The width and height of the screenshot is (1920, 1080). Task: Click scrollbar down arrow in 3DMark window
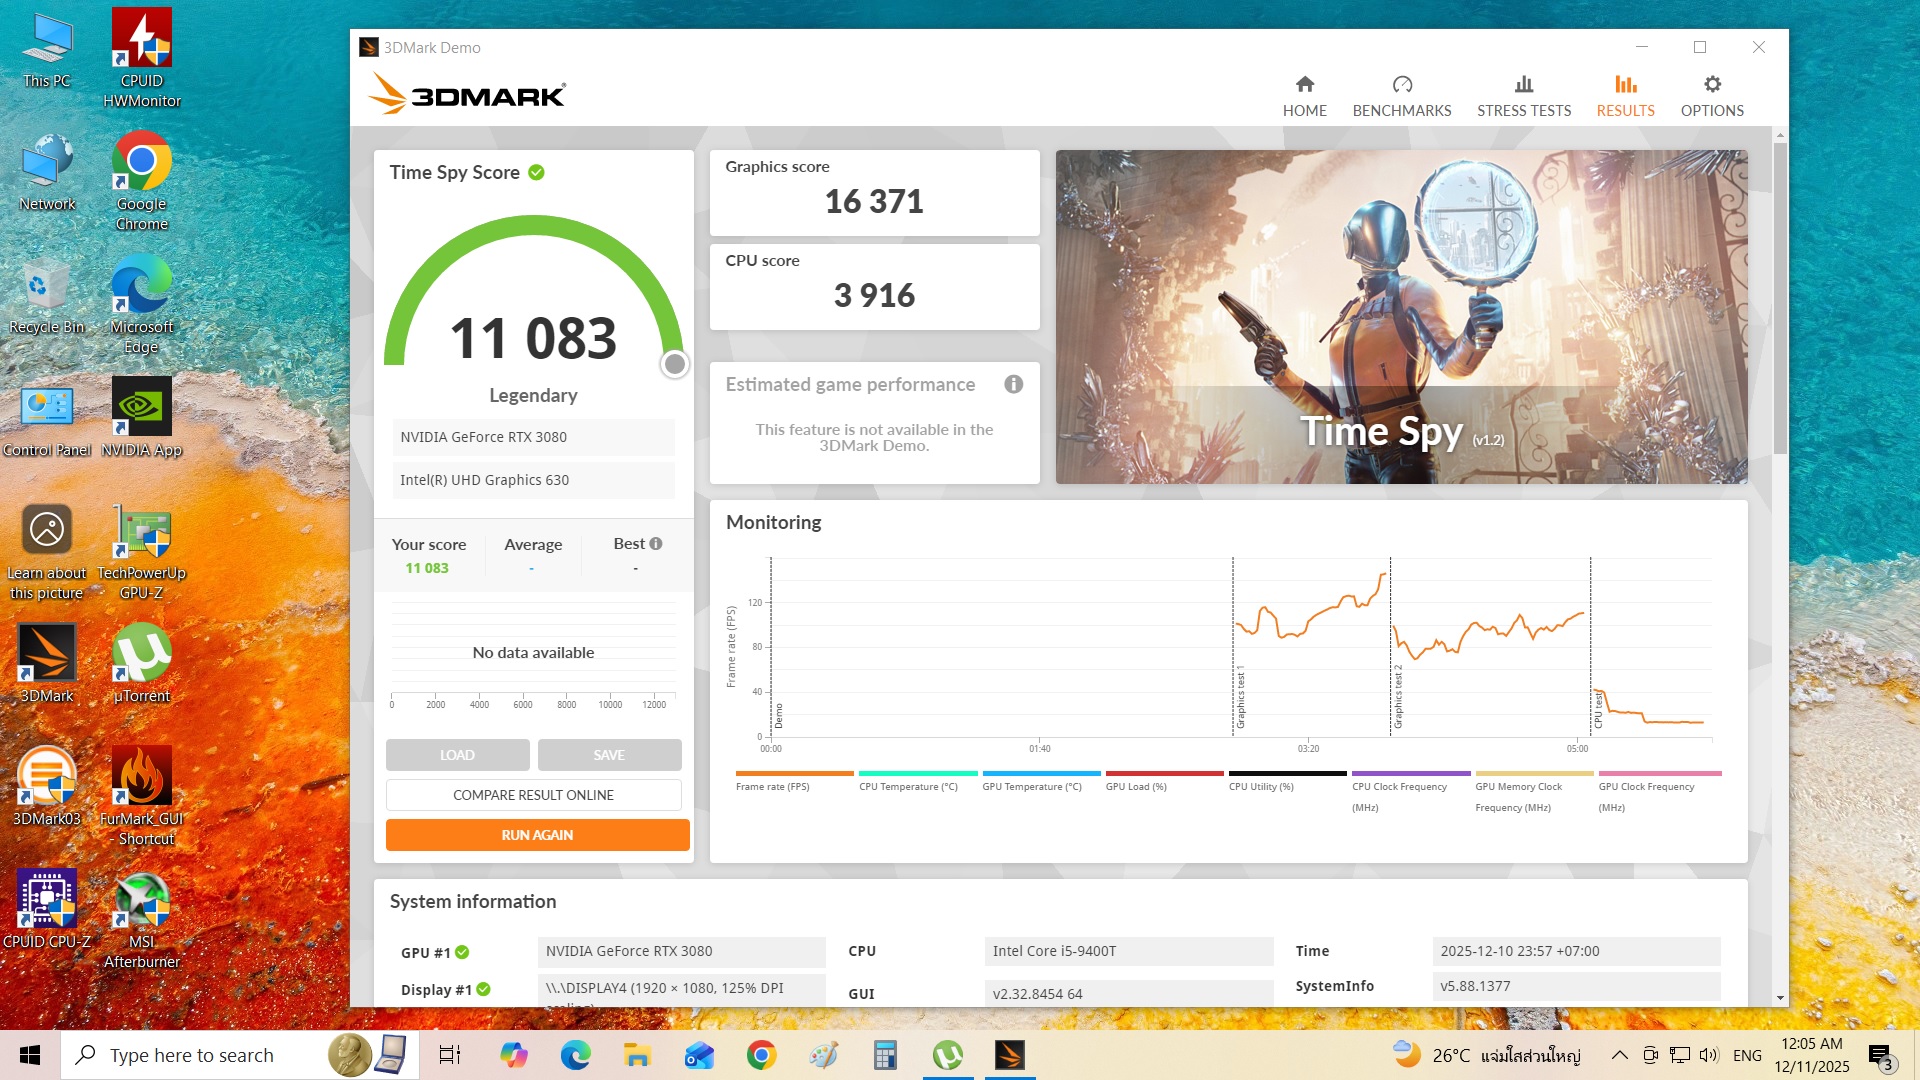click(1780, 998)
